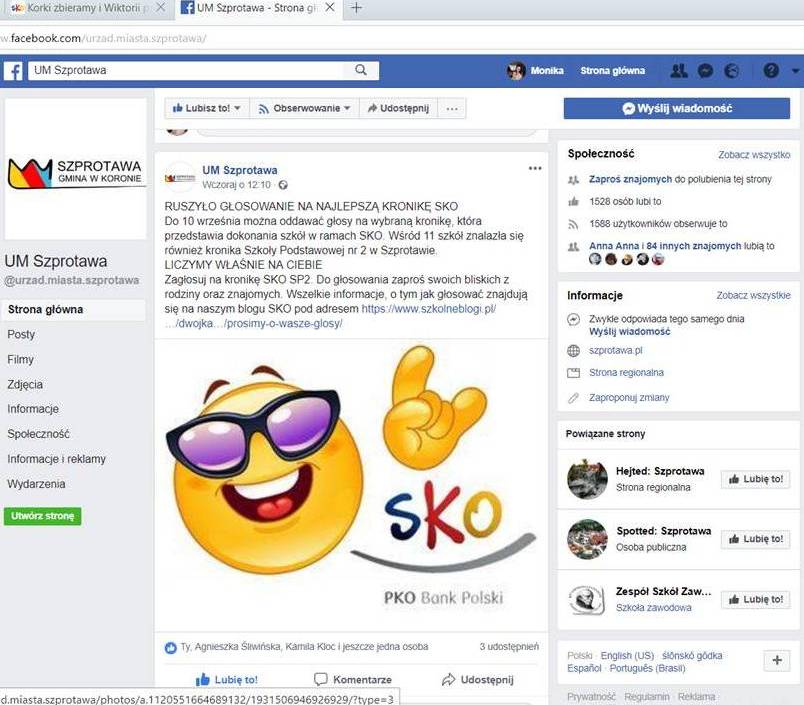Click Lubię to! under the post
Viewport: 804px width, 705px height.
click(x=227, y=680)
